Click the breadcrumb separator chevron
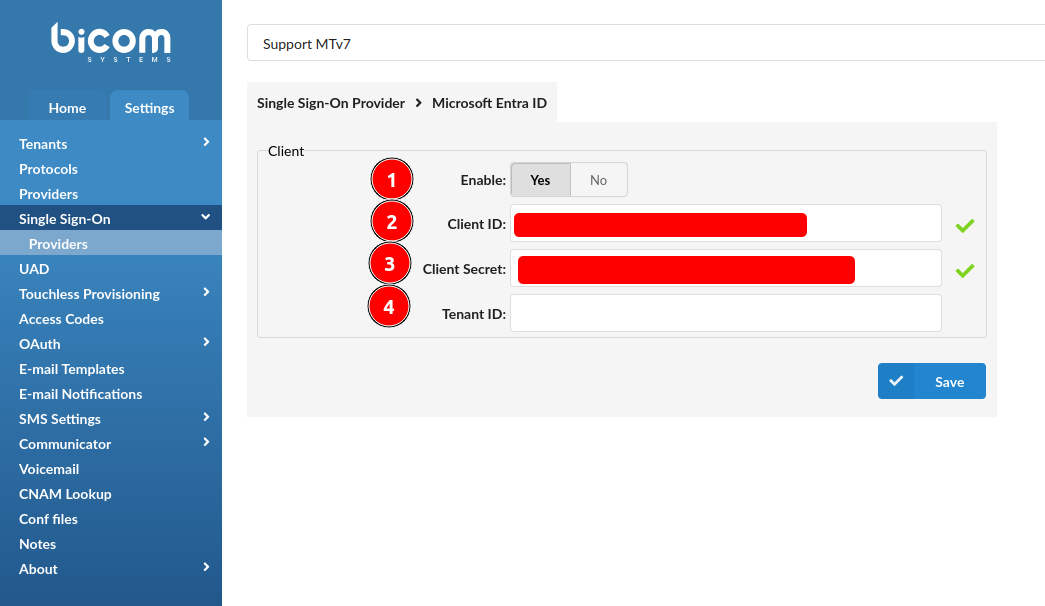This screenshot has height=606, width=1045. [419, 103]
